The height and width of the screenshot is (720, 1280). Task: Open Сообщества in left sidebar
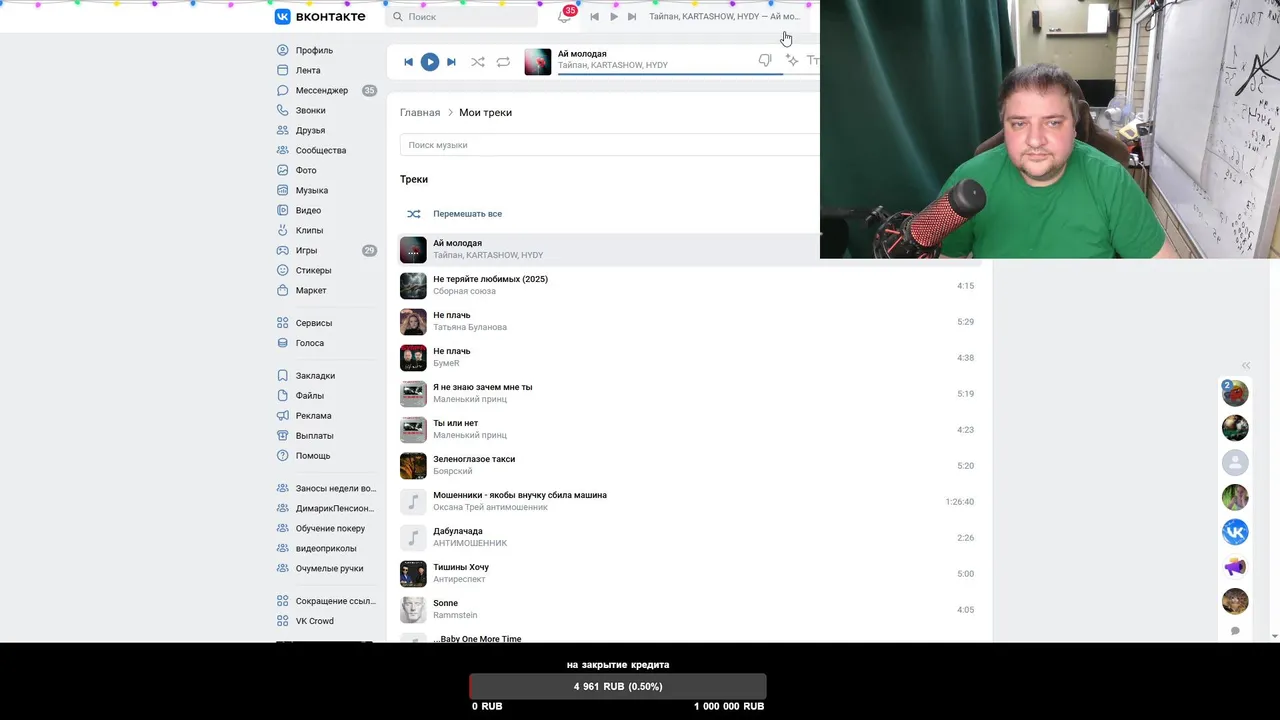(x=321, y=150)
